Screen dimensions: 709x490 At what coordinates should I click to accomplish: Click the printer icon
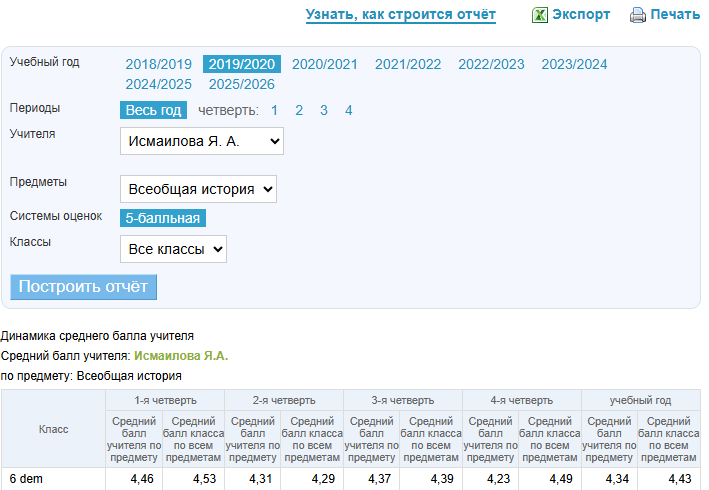coord(638,15)
